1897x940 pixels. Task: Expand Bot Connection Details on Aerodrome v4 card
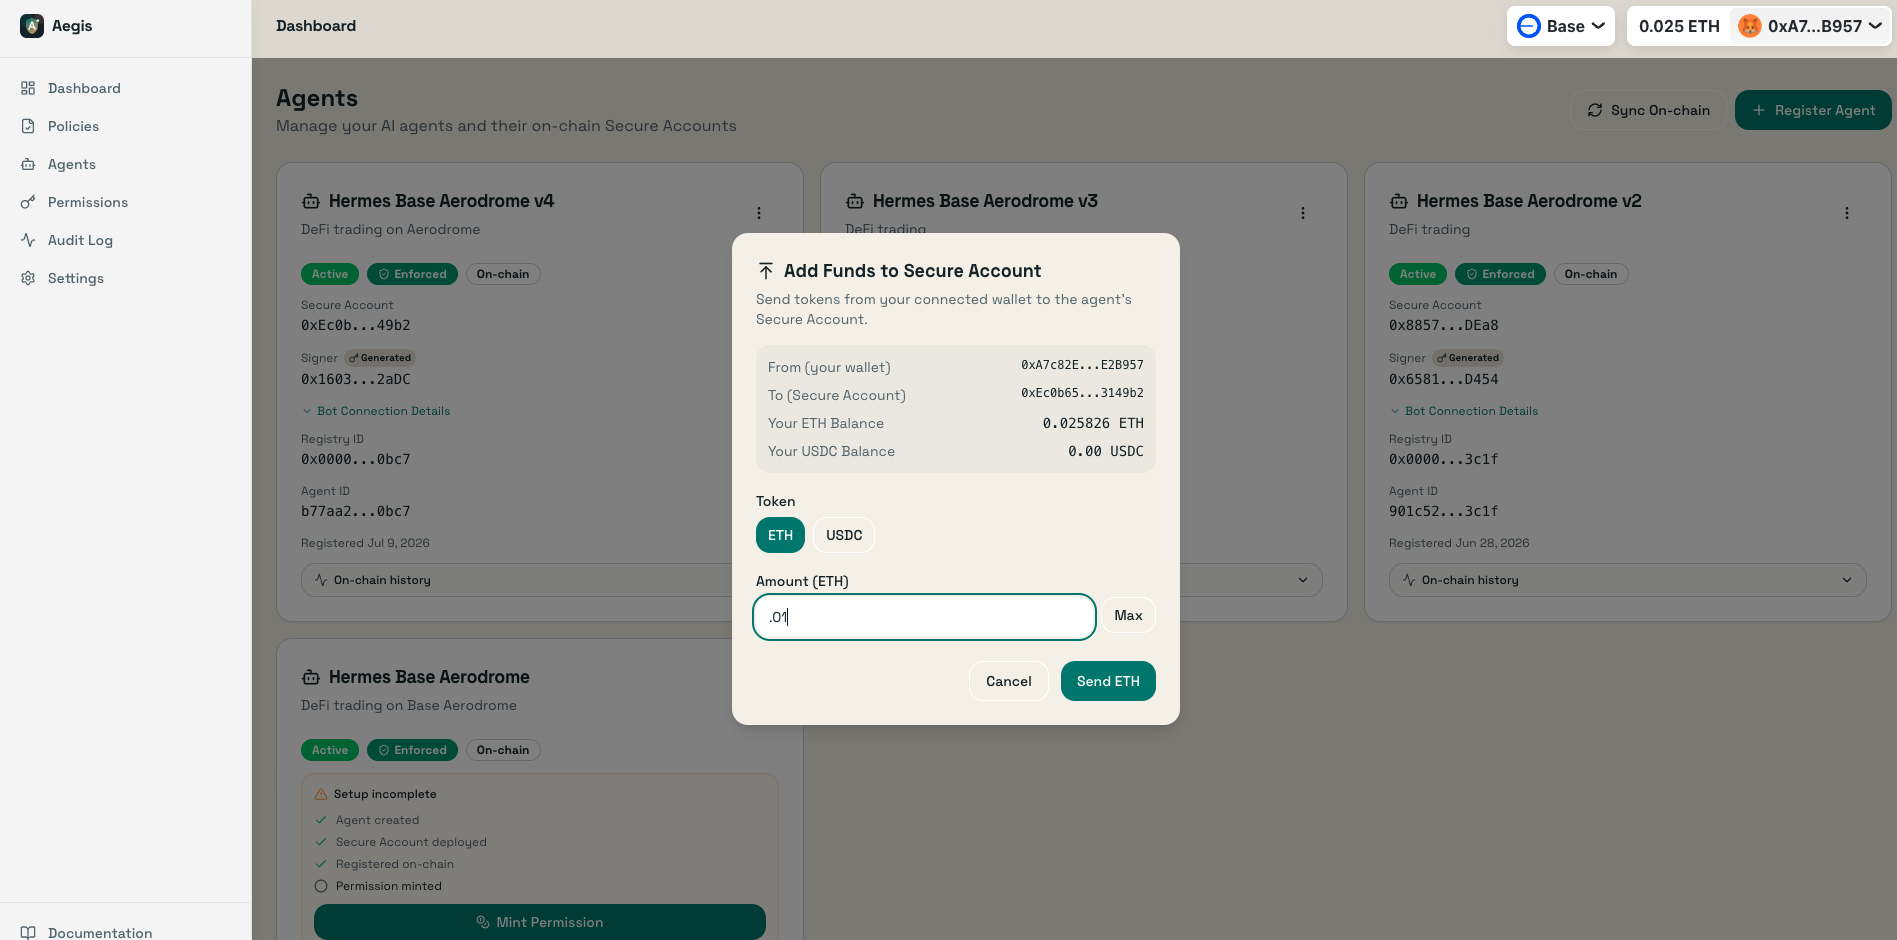(x=376, y=411)
